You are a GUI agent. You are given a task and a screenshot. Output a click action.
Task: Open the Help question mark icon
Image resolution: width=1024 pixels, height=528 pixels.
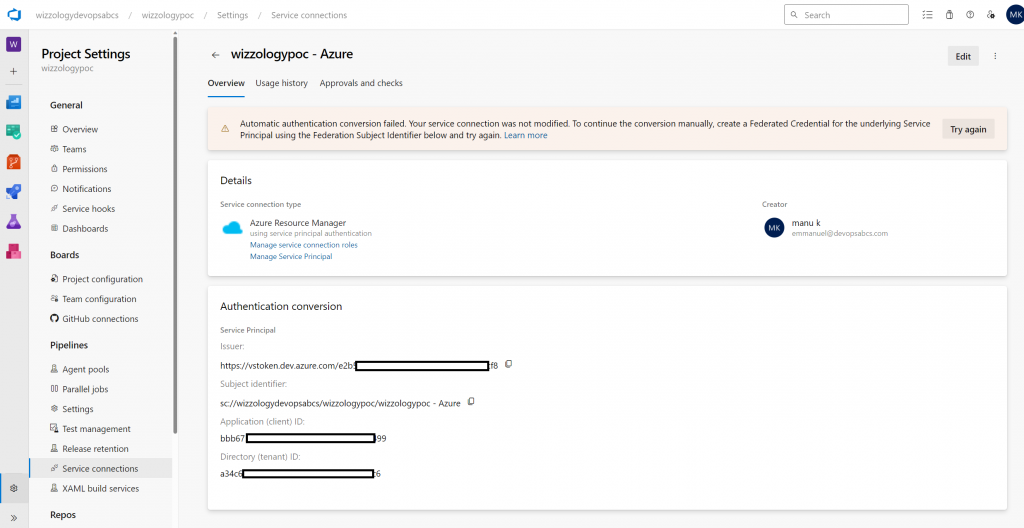(x=970, y=14)
